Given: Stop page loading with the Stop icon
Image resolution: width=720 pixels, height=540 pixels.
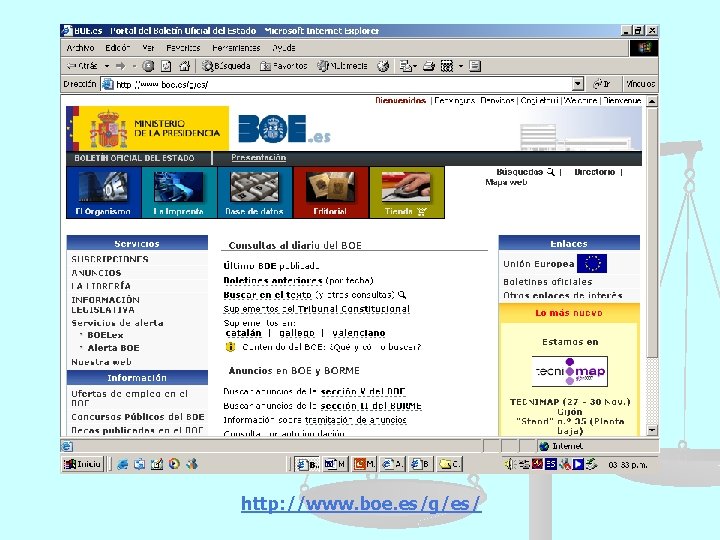Looking at the screenshot, I should pos(148,66).
